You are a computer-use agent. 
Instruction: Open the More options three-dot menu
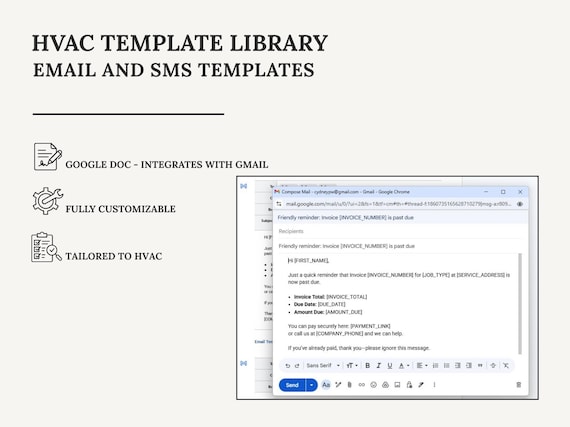[434, 385]
